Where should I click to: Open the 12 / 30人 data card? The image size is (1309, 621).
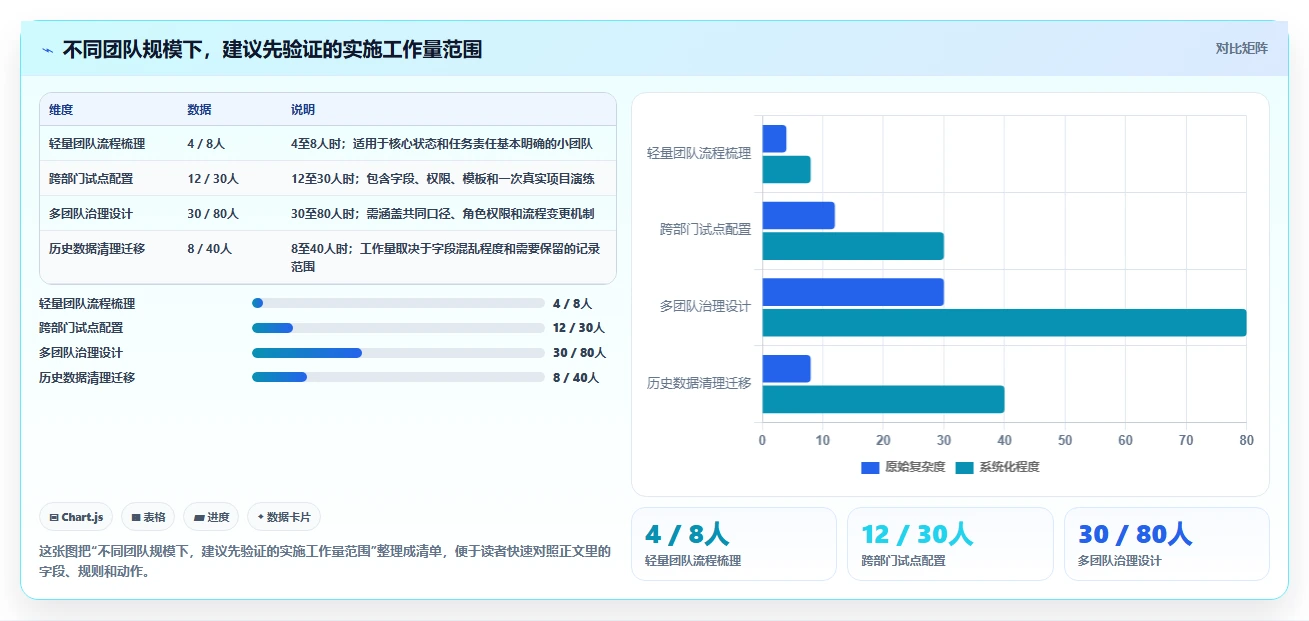point(950,544)
